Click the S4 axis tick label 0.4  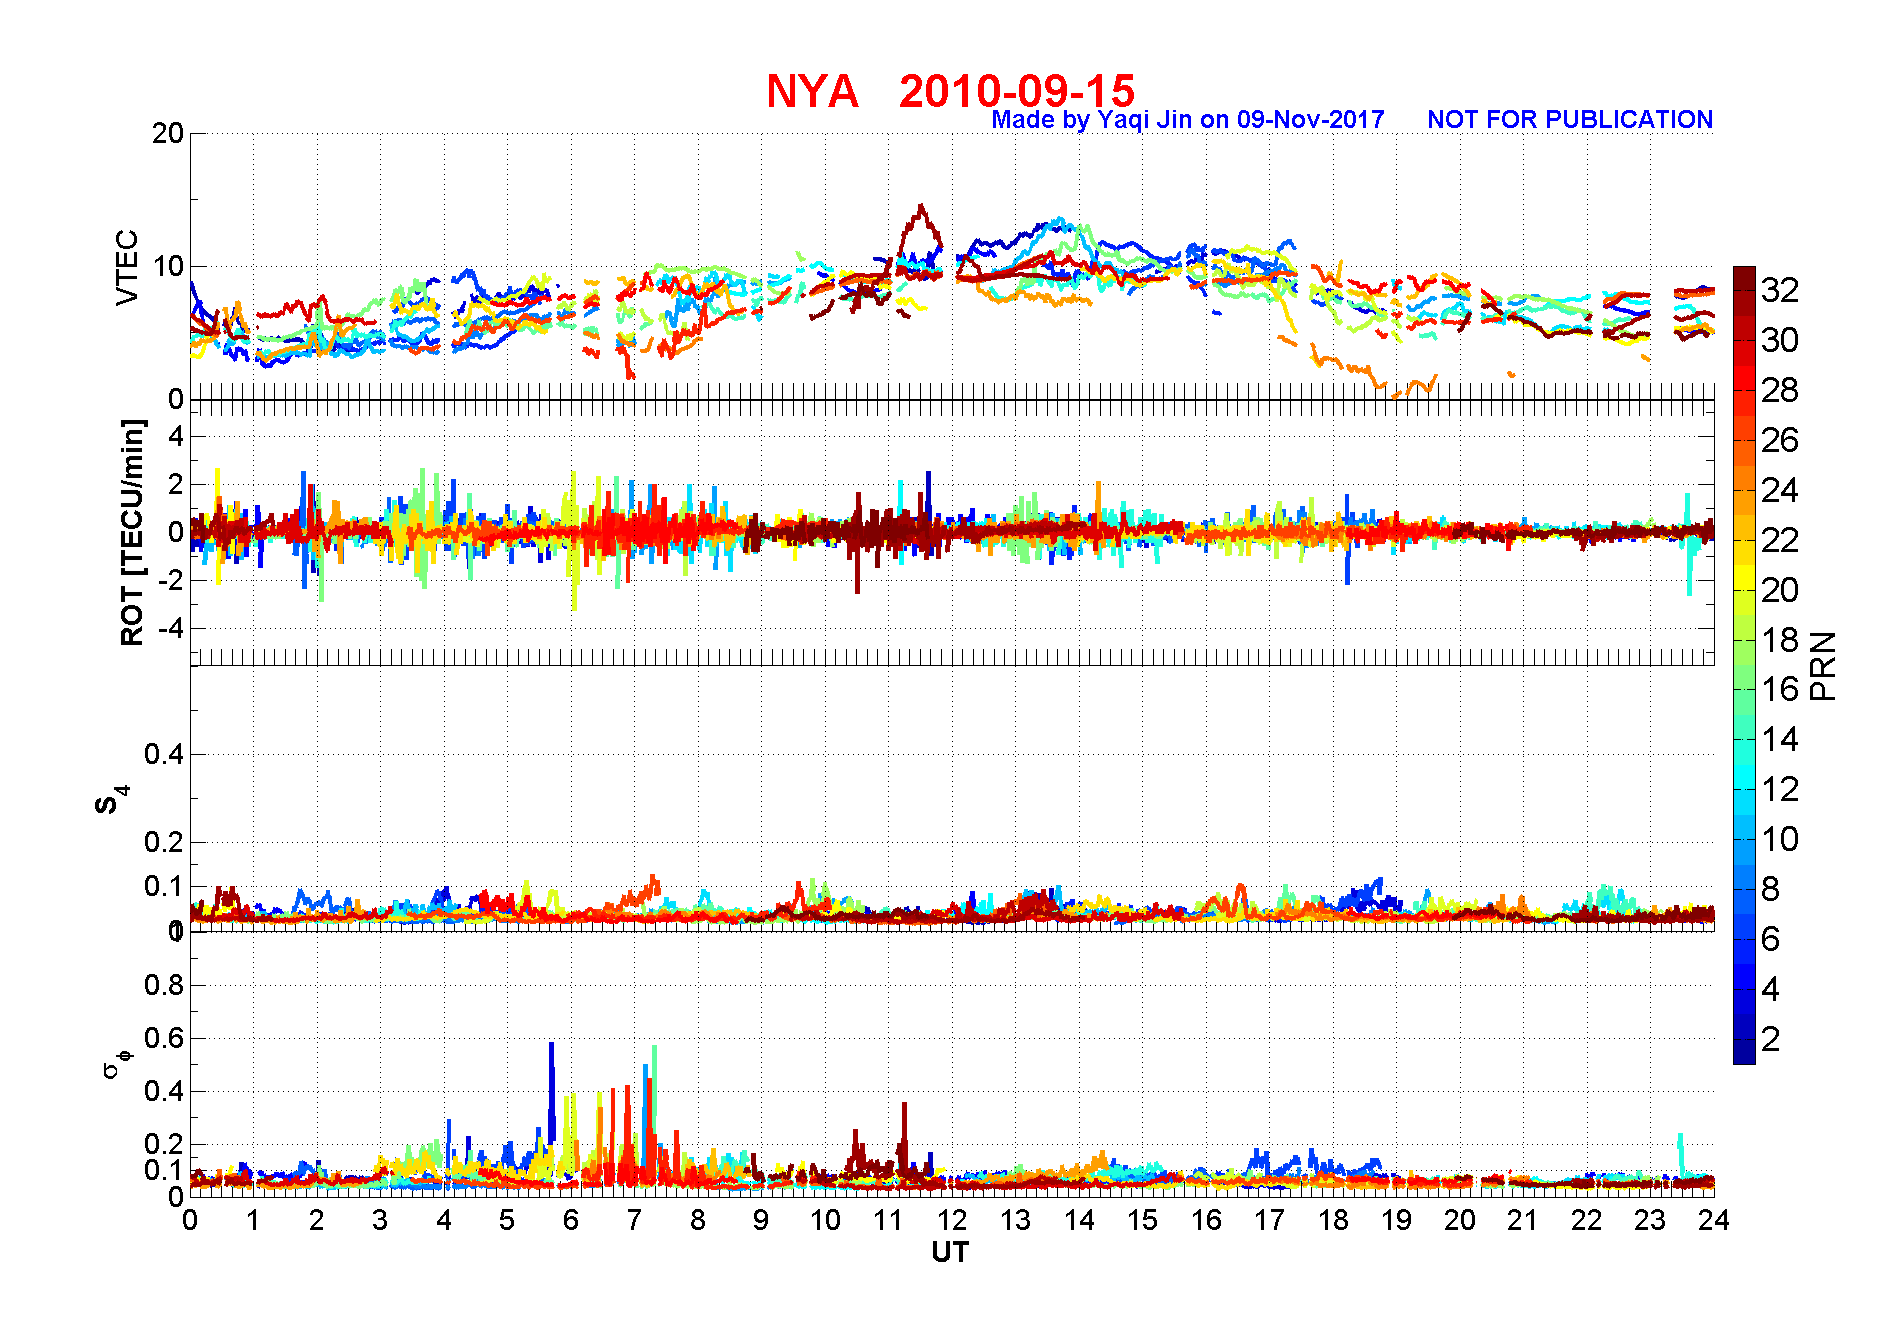pyautogui.click(x=164, y=754)
